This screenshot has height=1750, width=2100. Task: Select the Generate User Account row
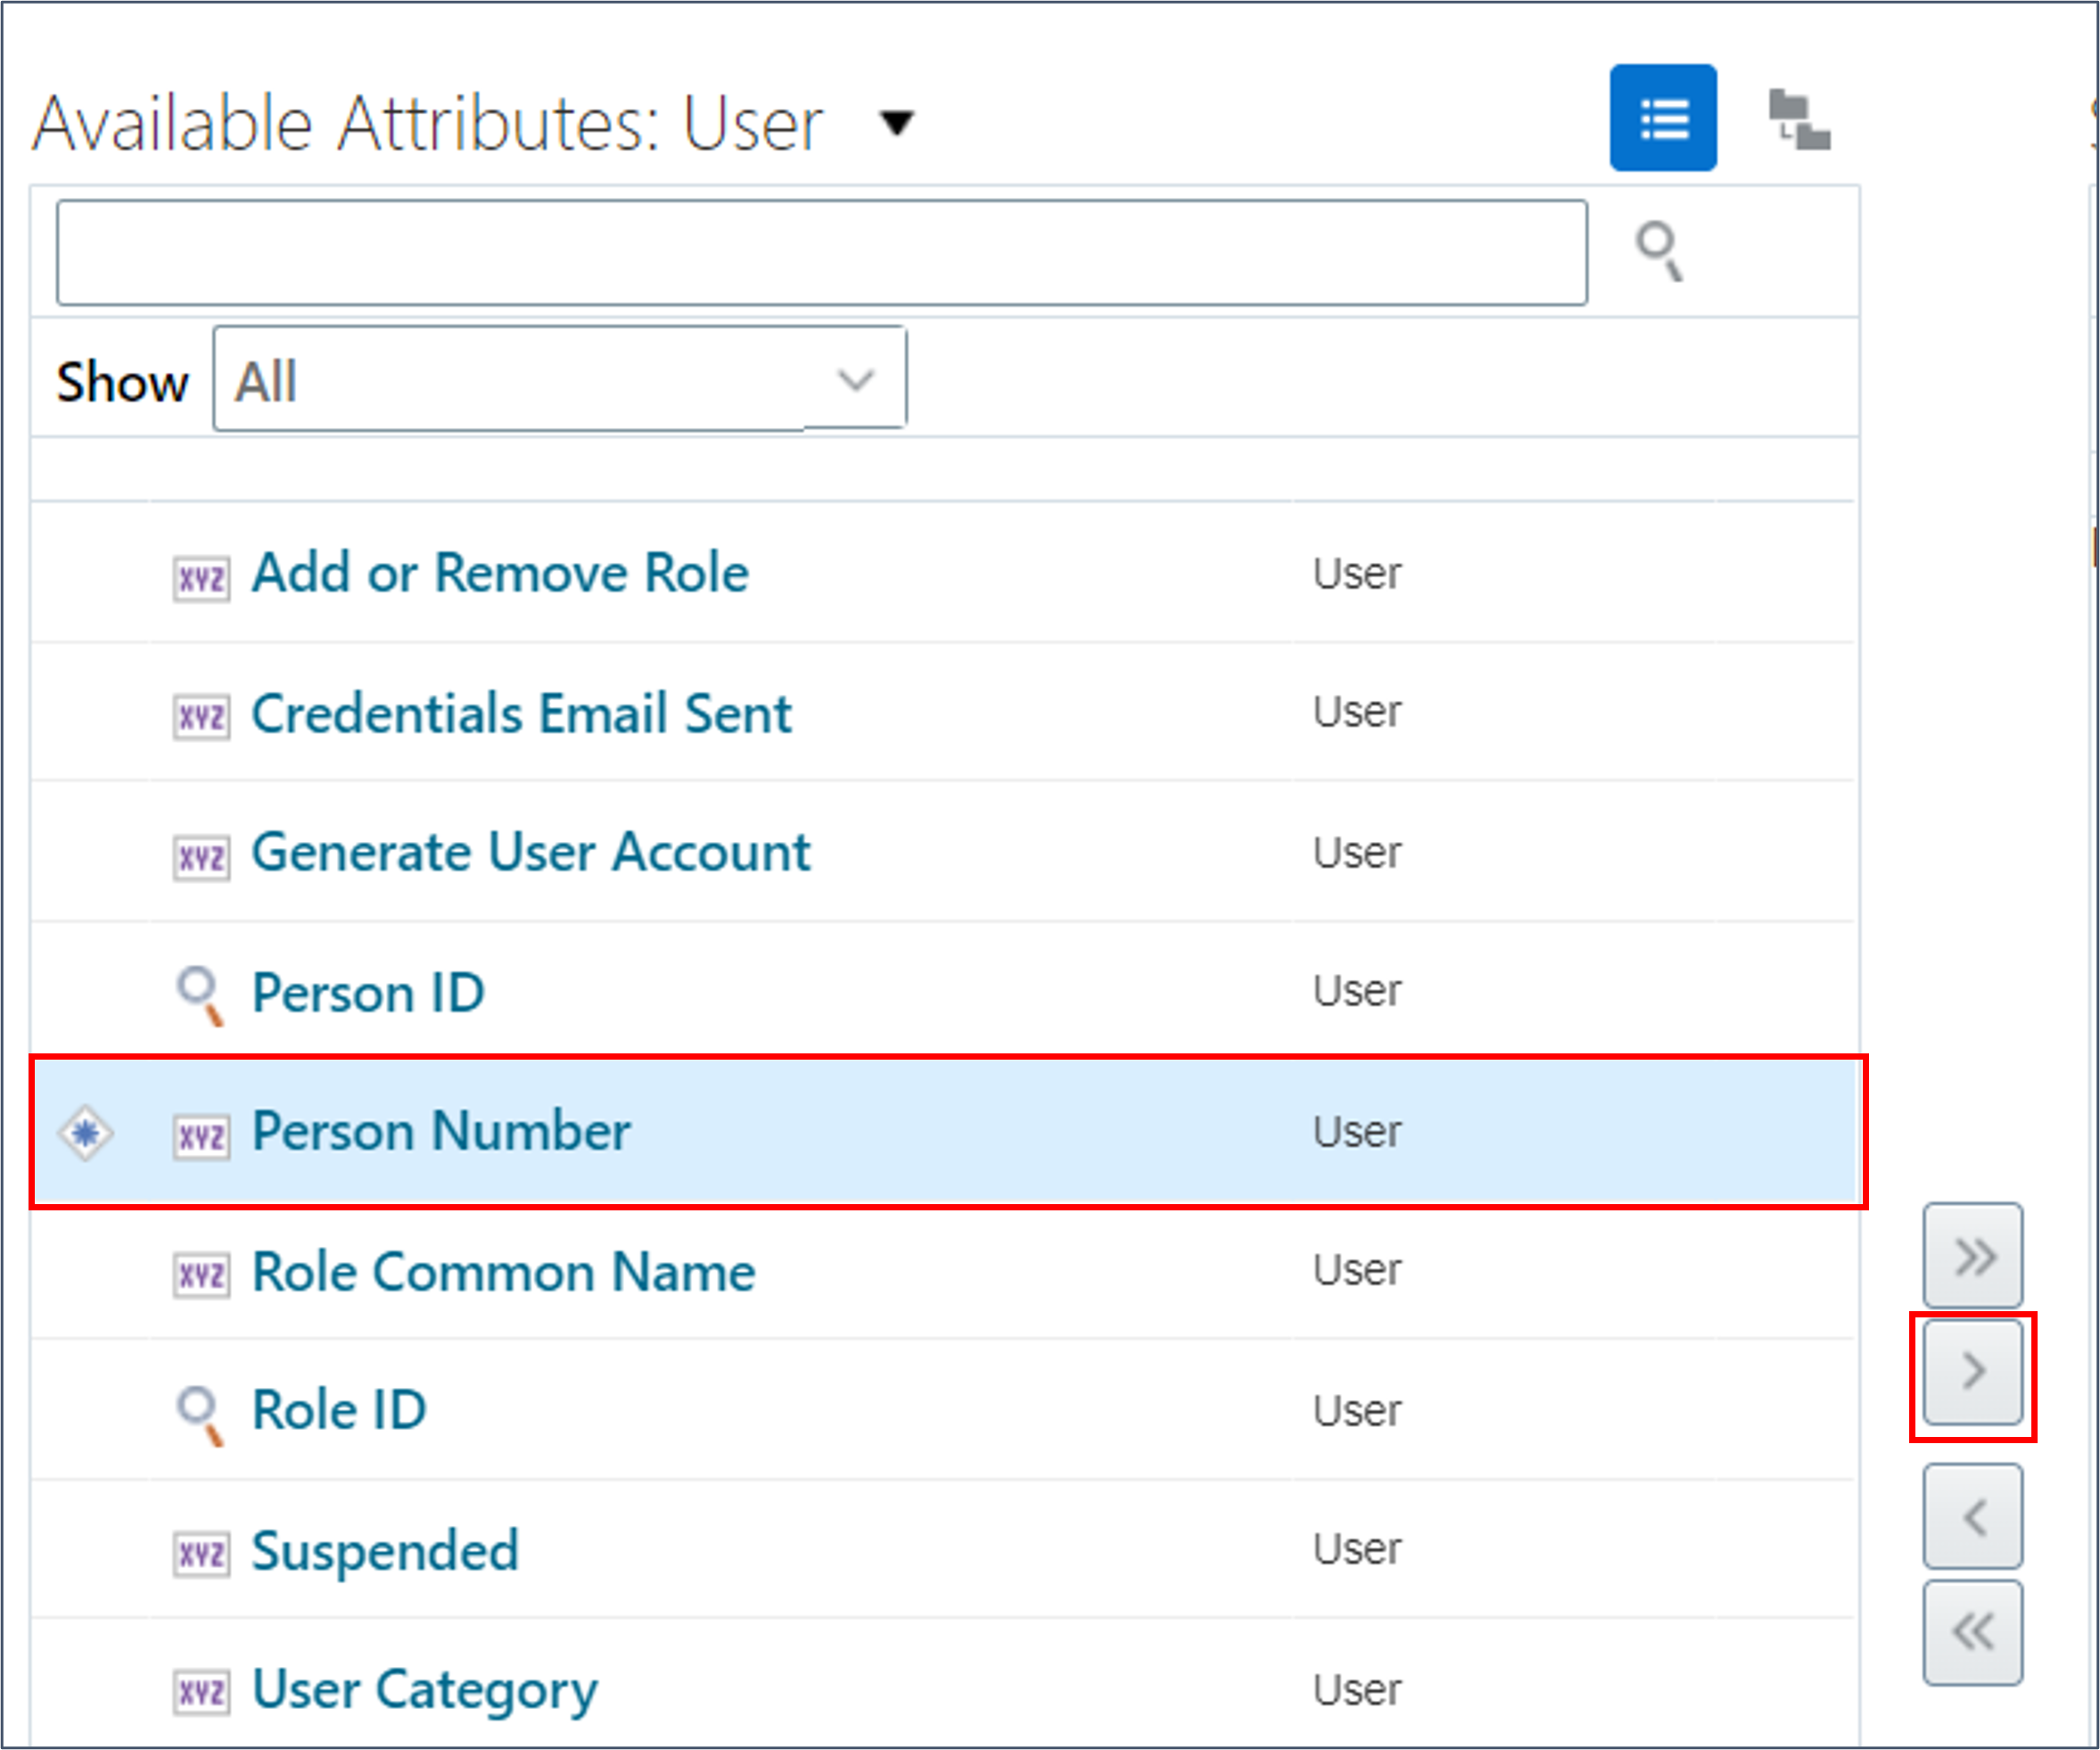(x=530, y=852)
